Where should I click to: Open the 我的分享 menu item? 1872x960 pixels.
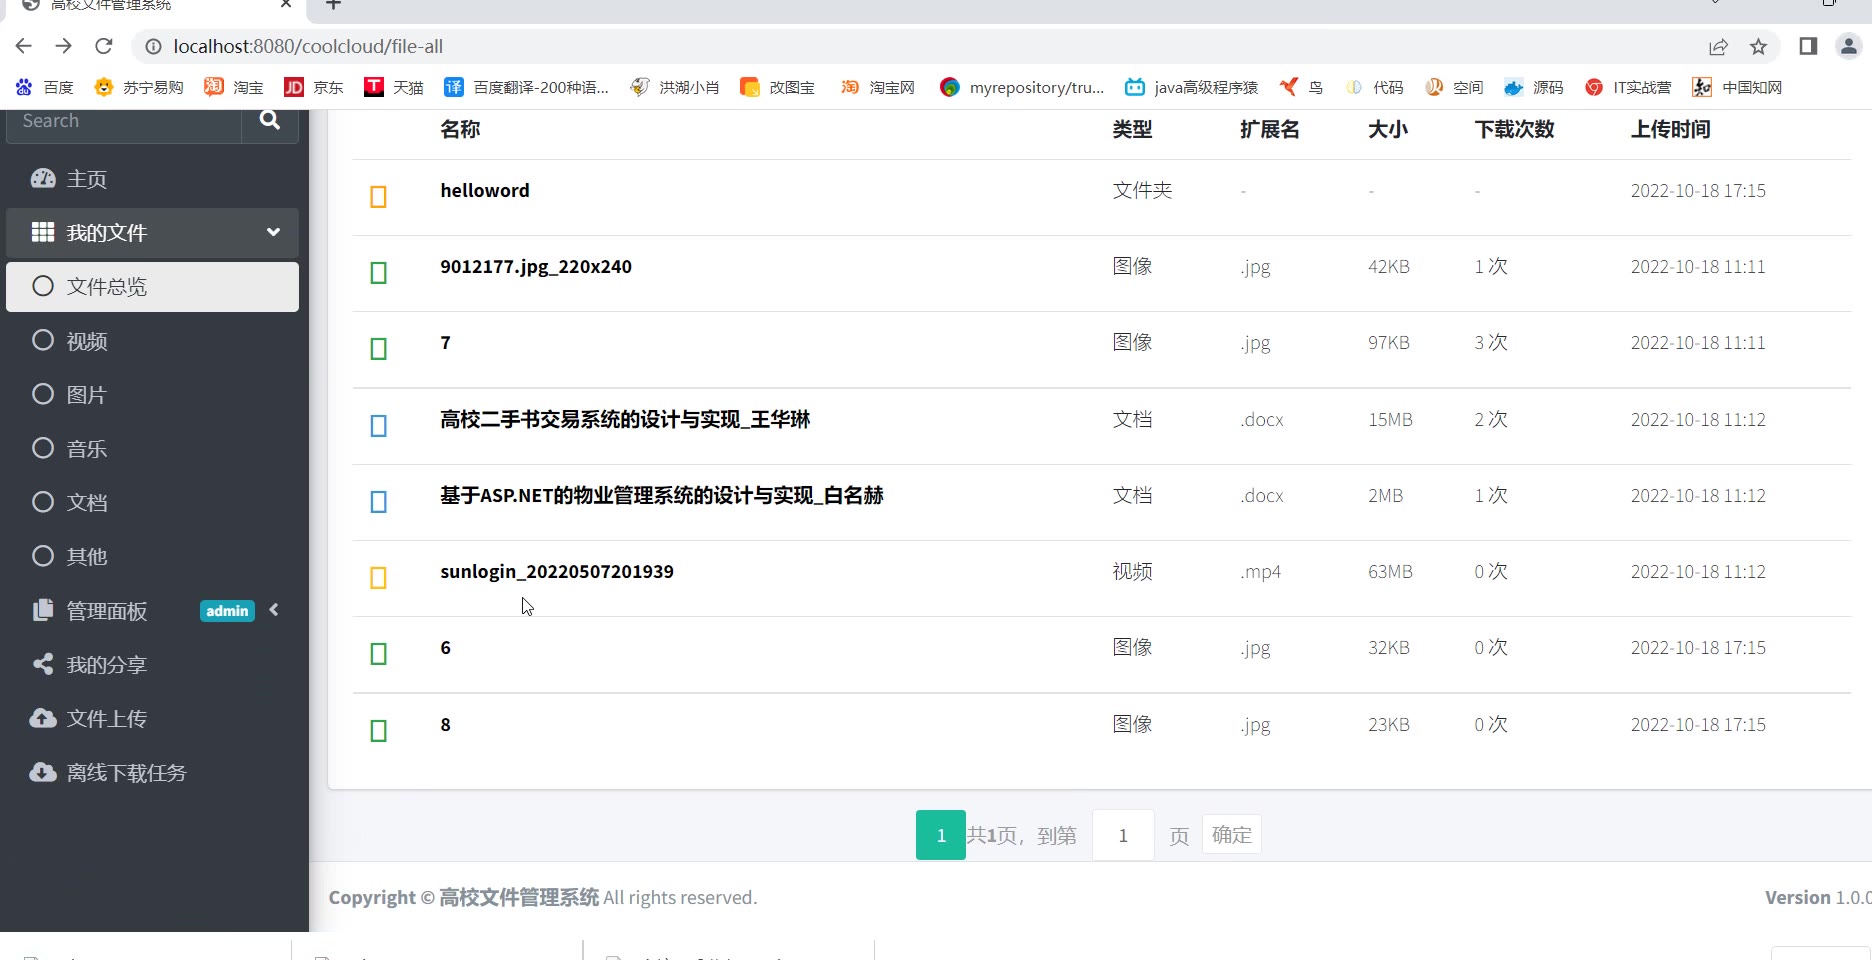tap(152, 665)
